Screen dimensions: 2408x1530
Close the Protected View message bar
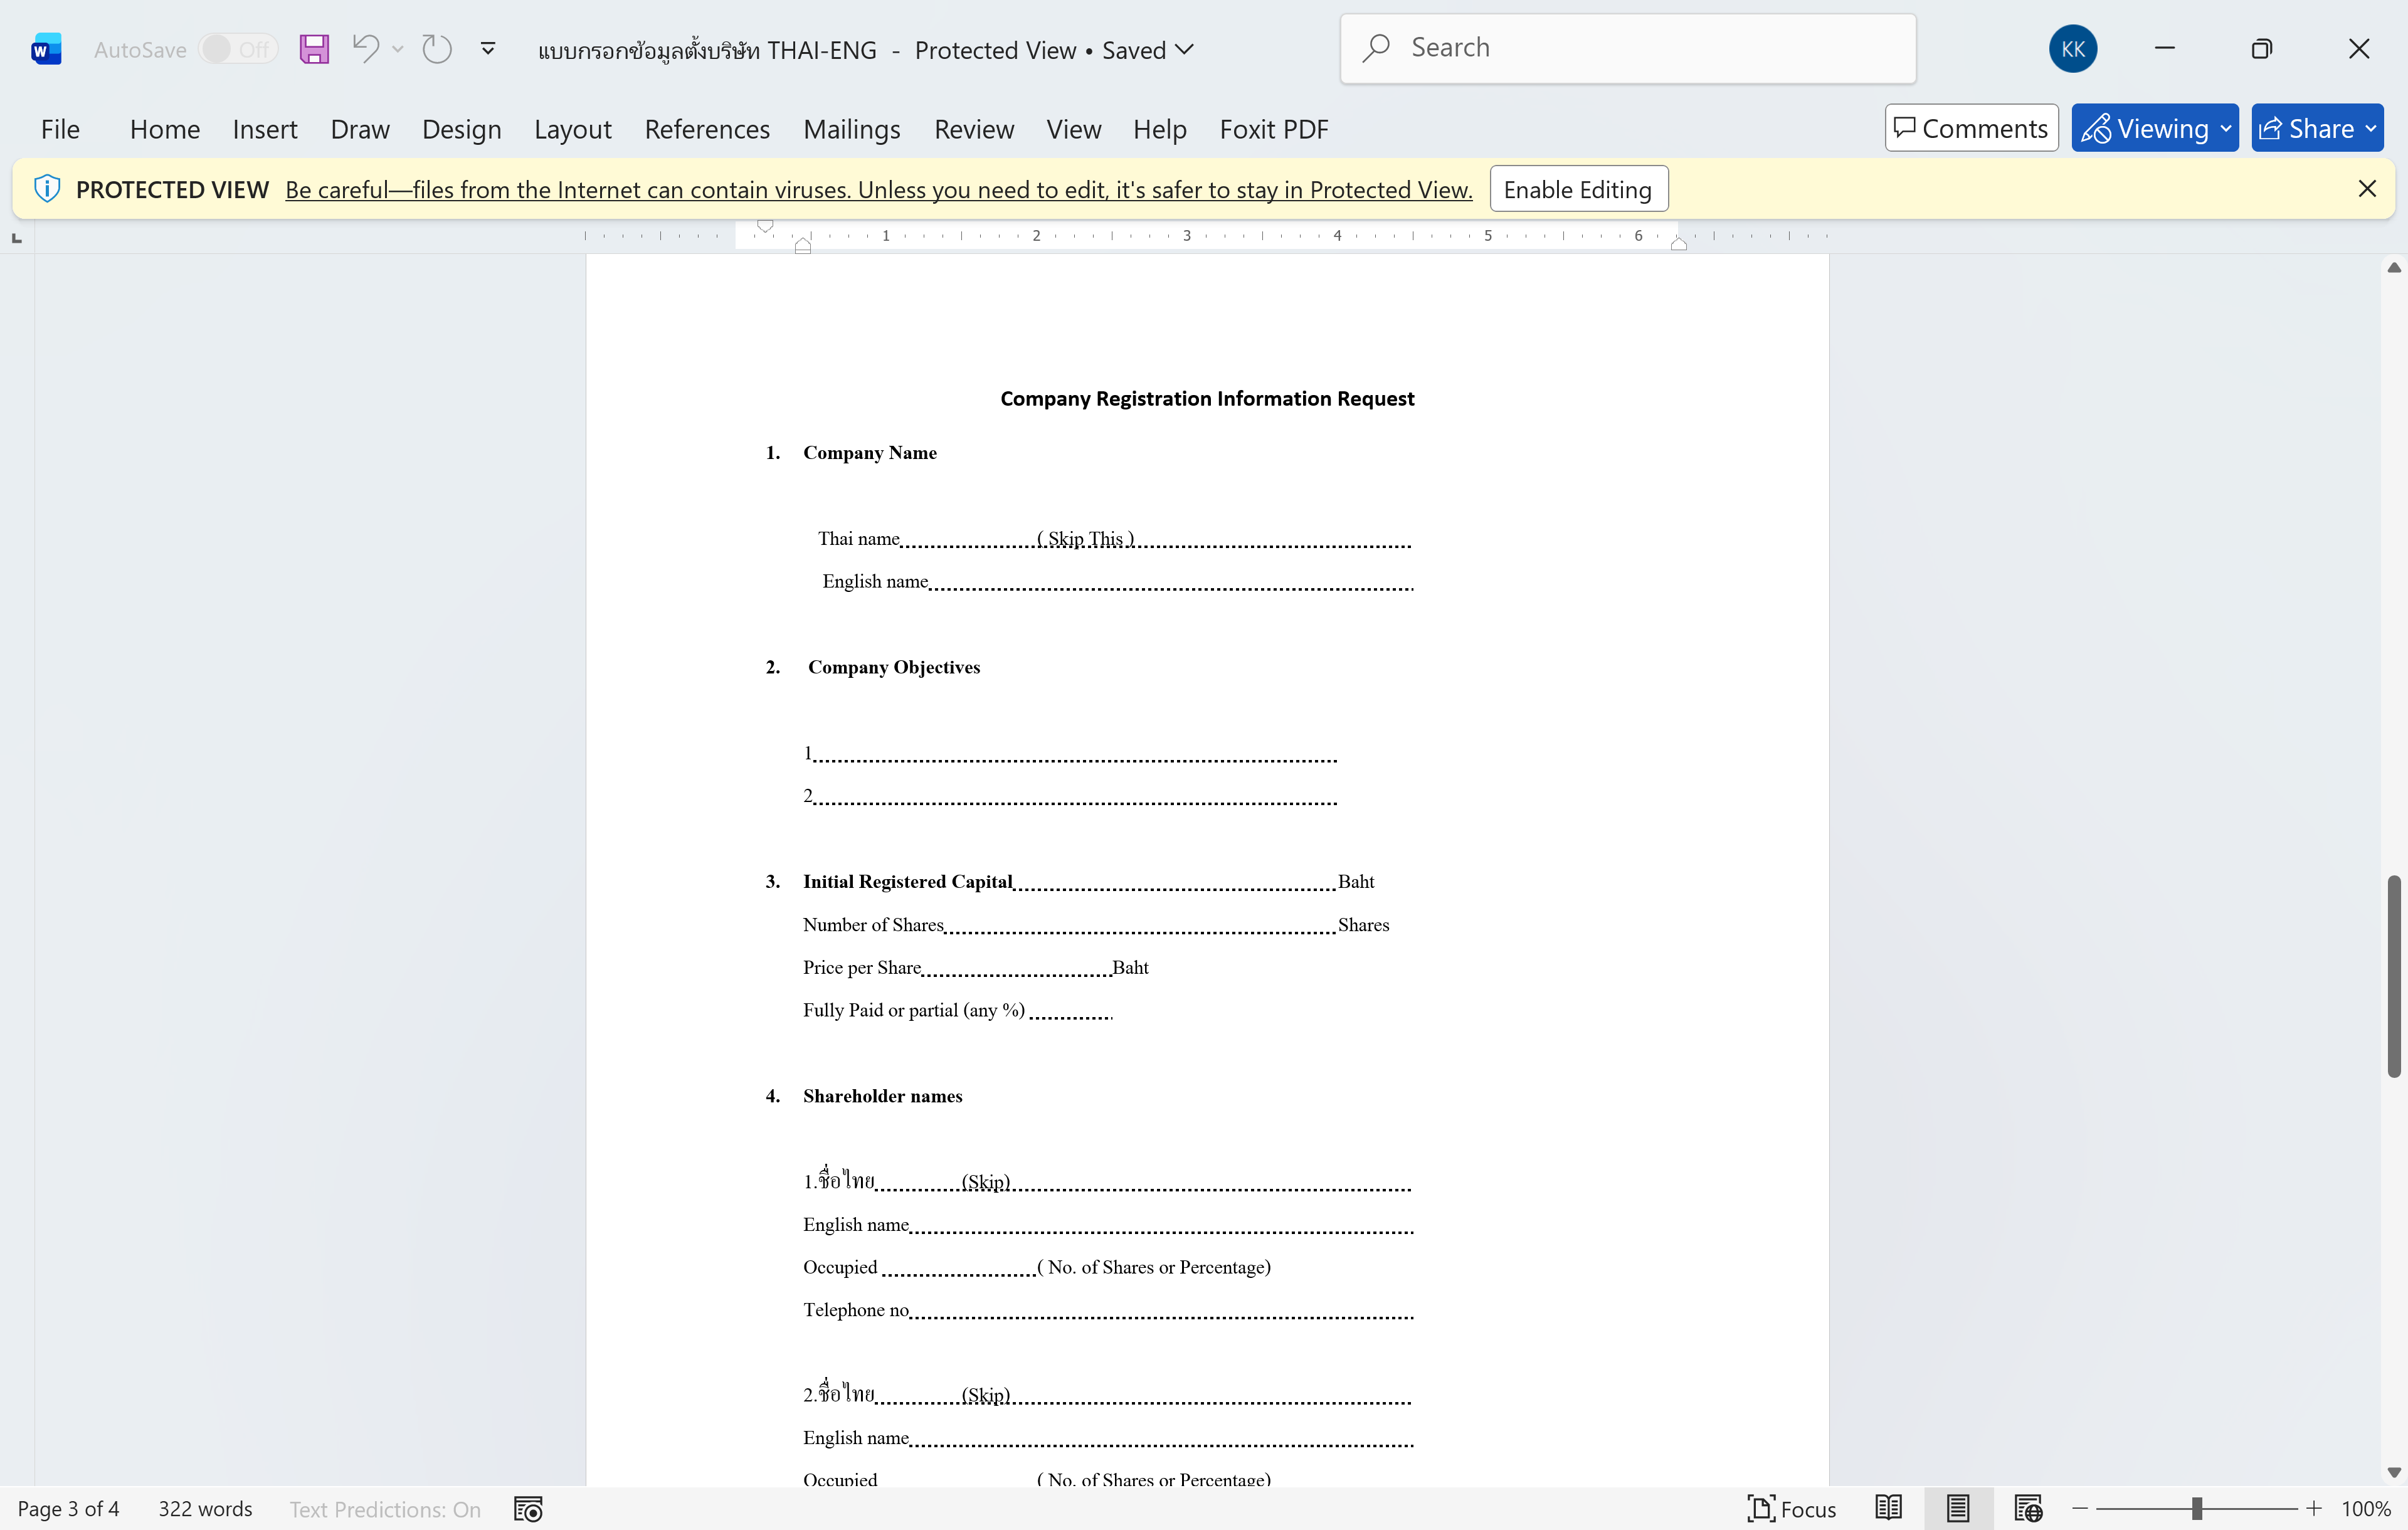coord(2366,189)
